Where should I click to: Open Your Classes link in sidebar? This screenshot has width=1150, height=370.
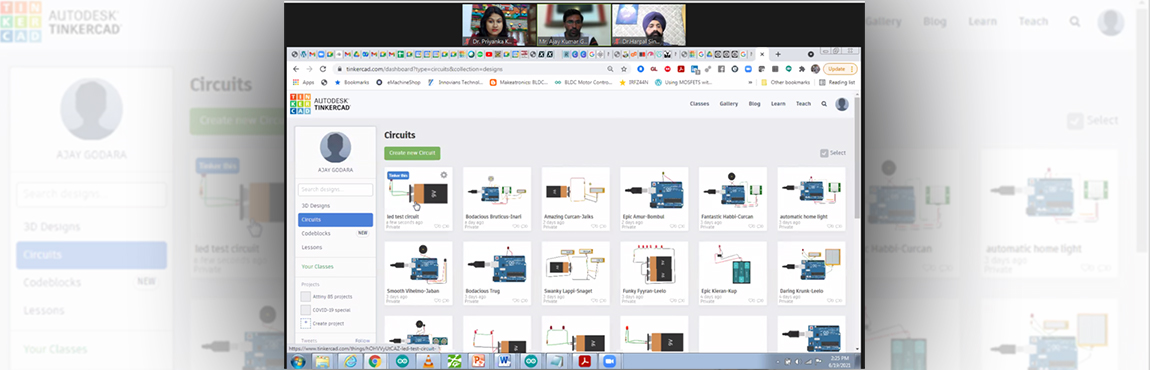[x=318, y=266]
